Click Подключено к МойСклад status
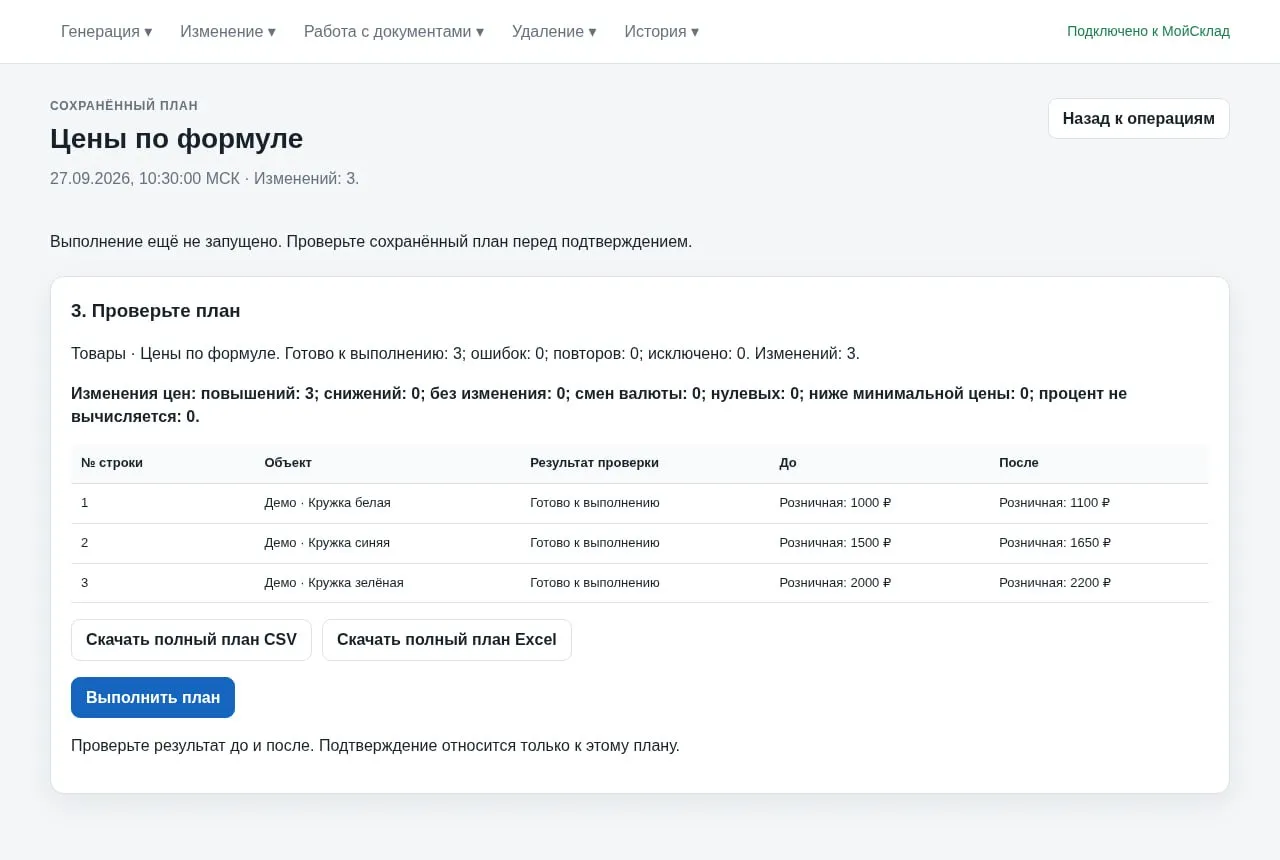 click(1148, 31)
